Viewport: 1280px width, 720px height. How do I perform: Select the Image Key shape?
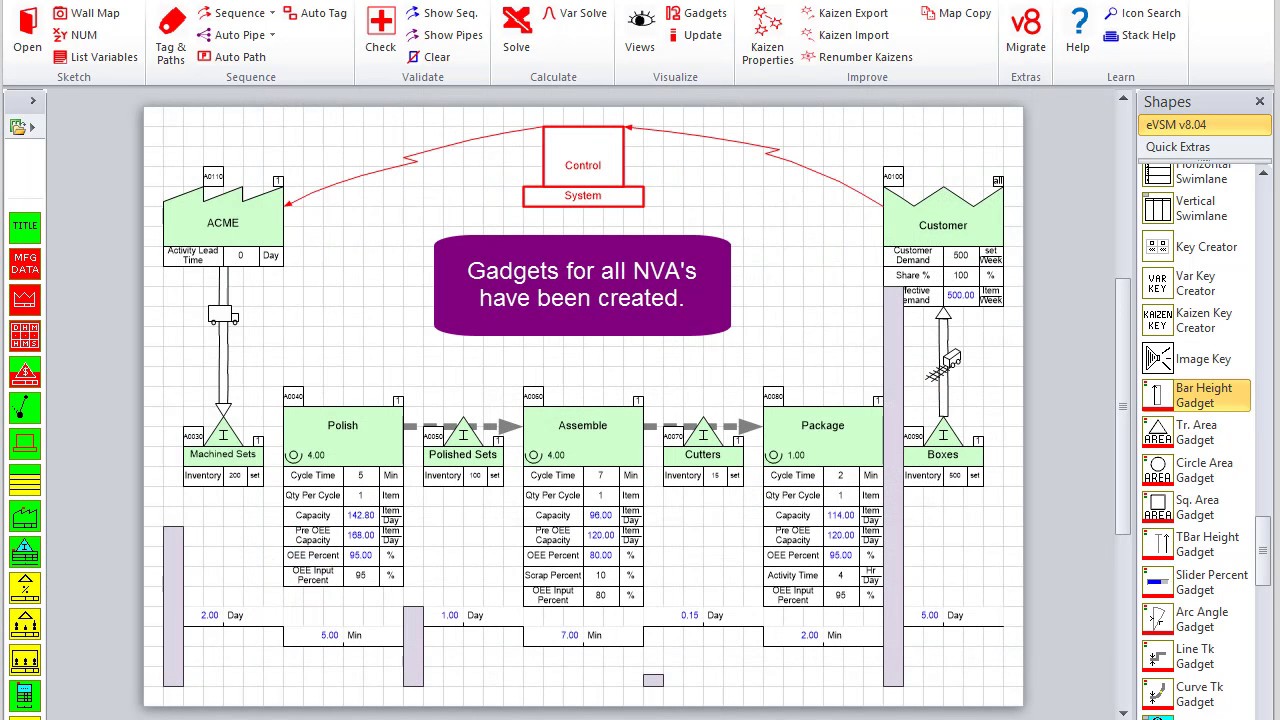1196,359
